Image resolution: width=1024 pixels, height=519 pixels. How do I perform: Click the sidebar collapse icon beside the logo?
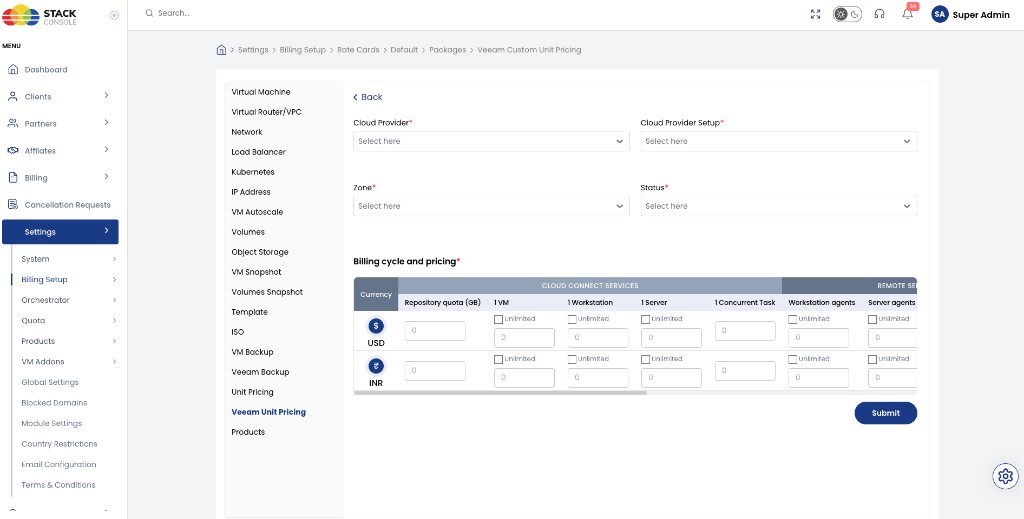point(114,15)
